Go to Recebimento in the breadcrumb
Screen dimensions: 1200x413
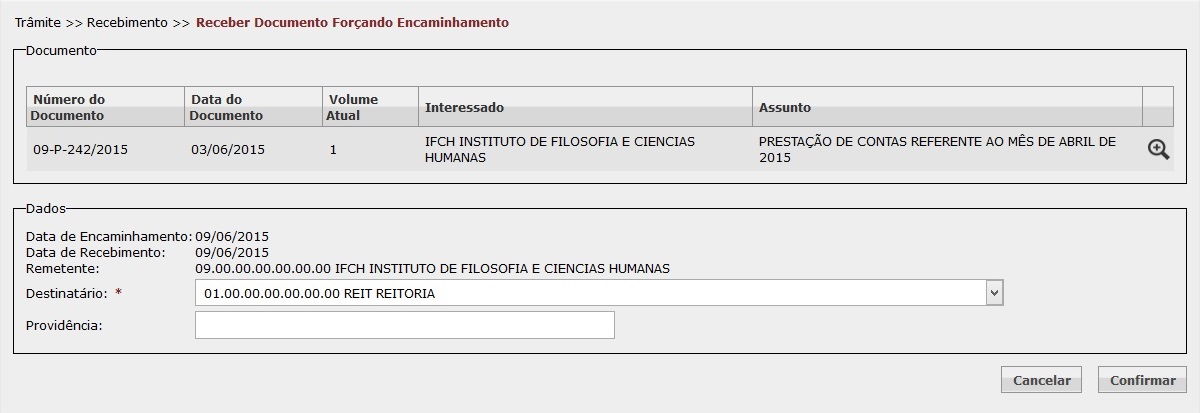tap(127, 22)
